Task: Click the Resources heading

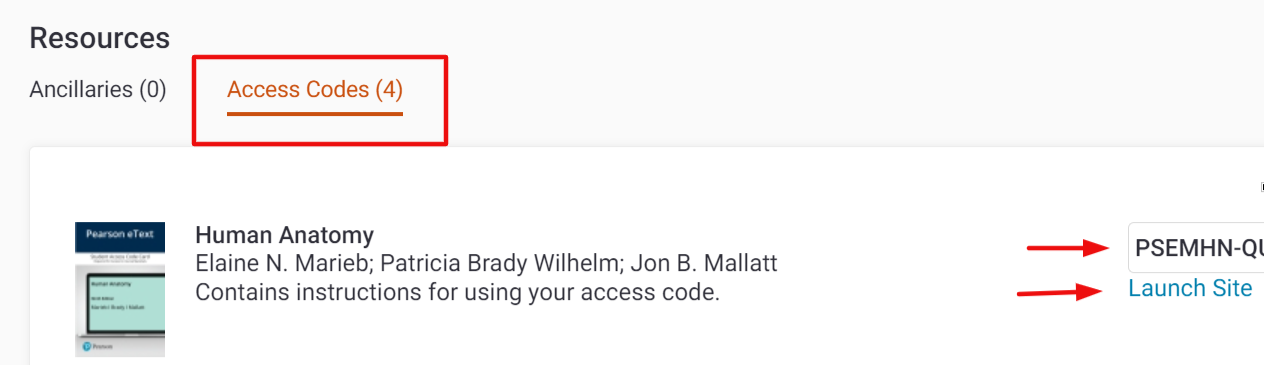Action: [x=100, y=38]
